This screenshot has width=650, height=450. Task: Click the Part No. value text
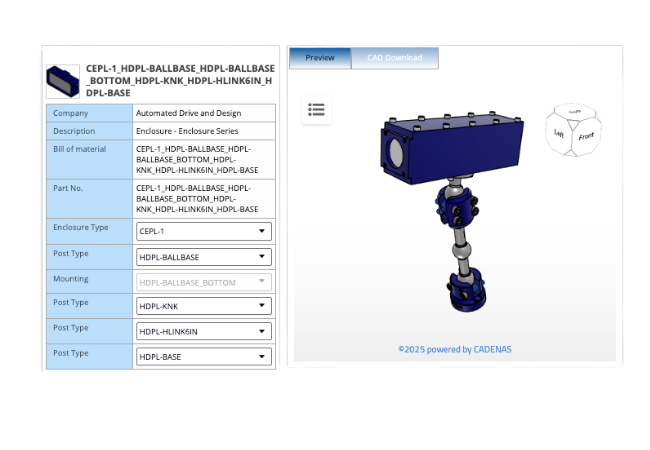click(x=197, y=198)
